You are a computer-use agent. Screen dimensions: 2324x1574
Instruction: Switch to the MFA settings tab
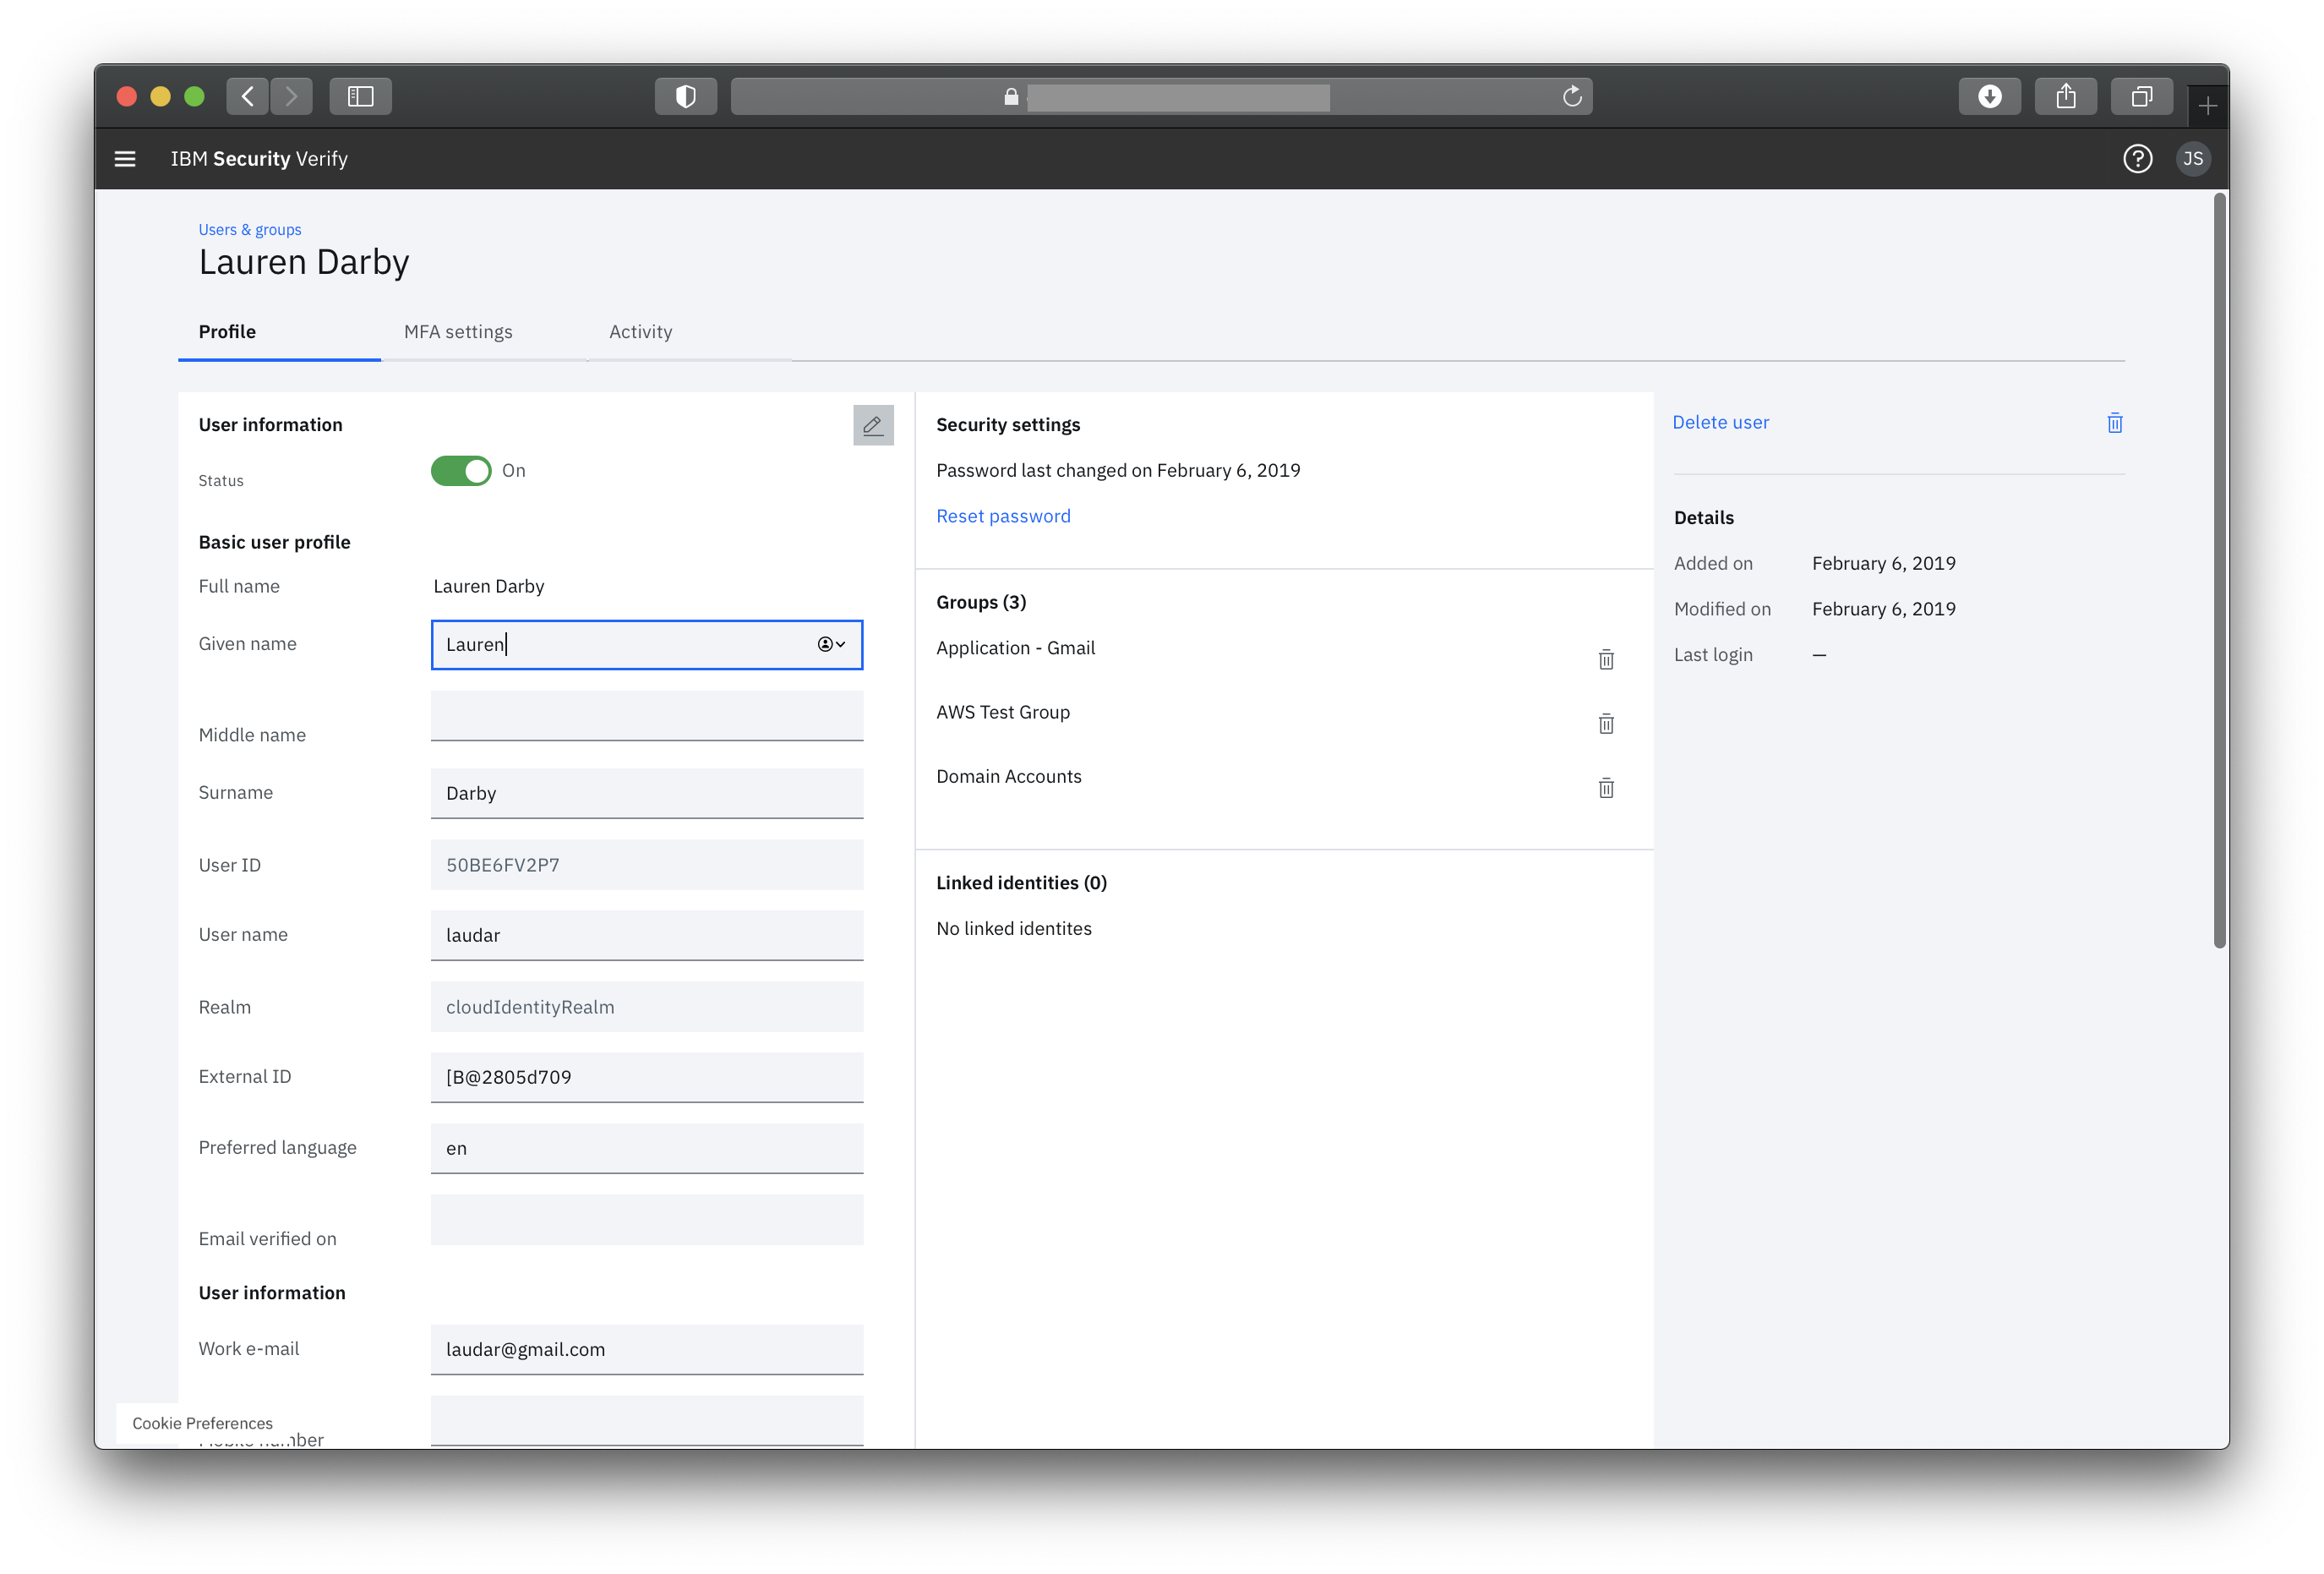coord(458,332)
